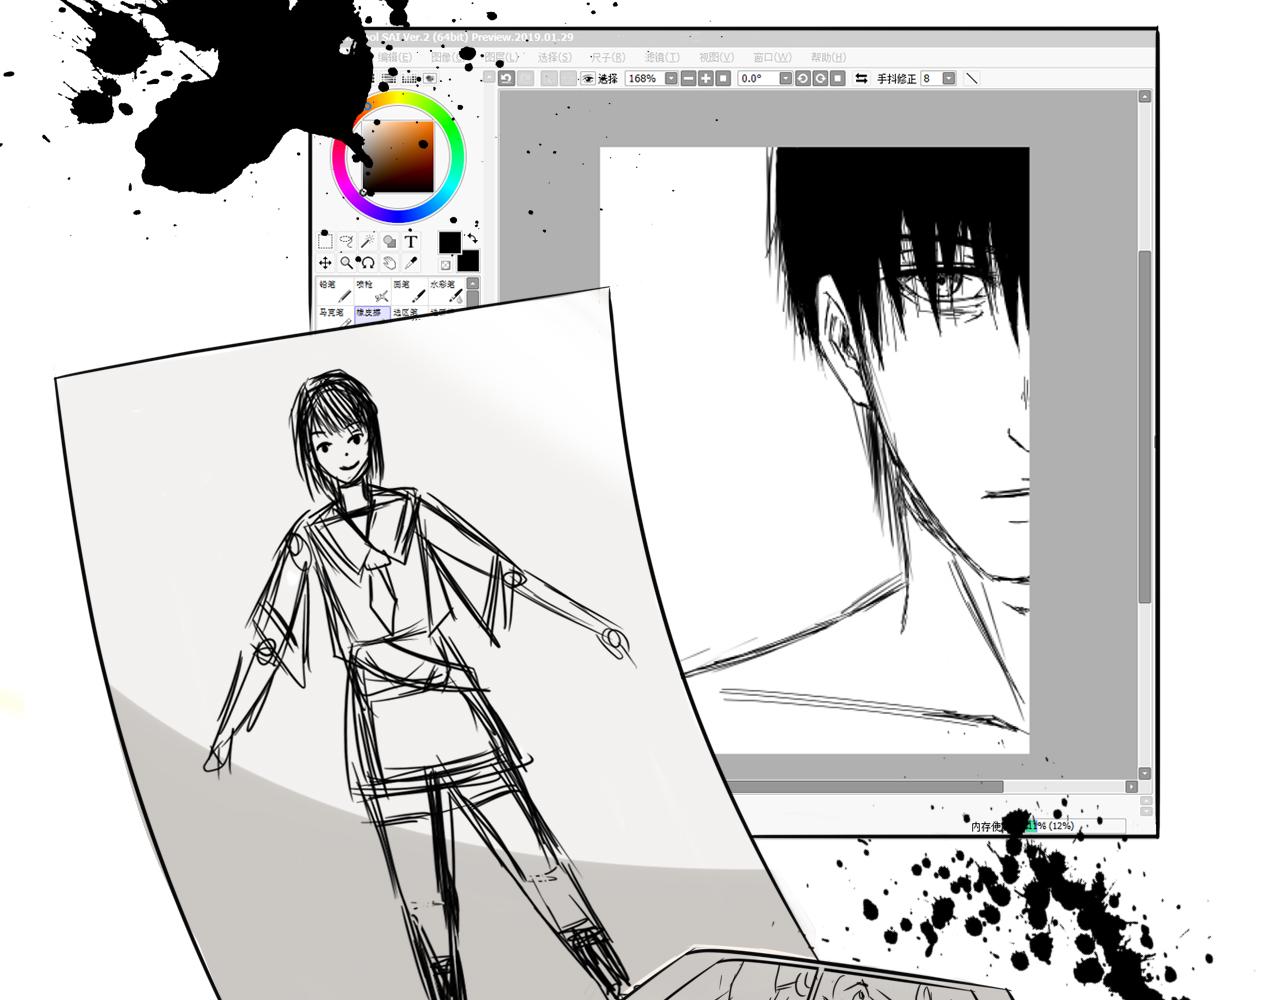
Task: Click the 0.0° rotation angle field
Action: (759, 78)
